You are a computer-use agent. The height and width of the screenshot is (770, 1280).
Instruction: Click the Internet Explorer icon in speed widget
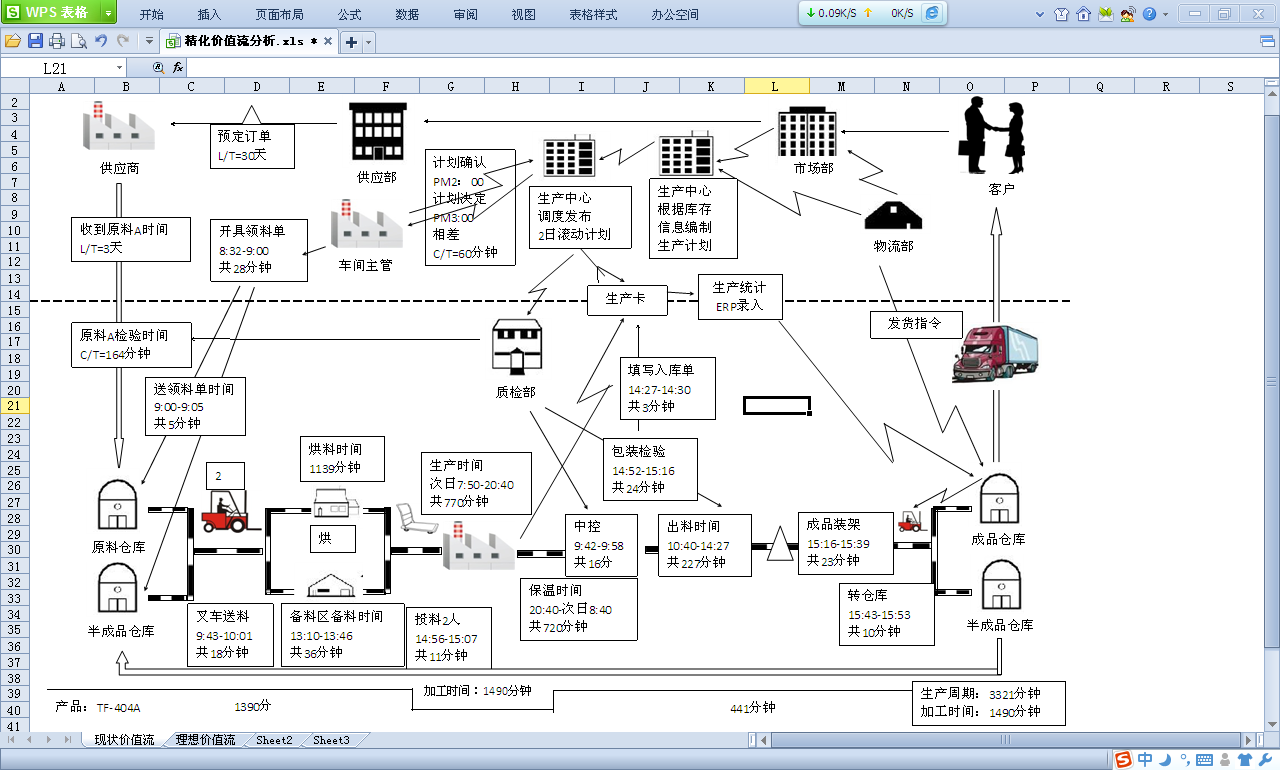click(932, 13)
